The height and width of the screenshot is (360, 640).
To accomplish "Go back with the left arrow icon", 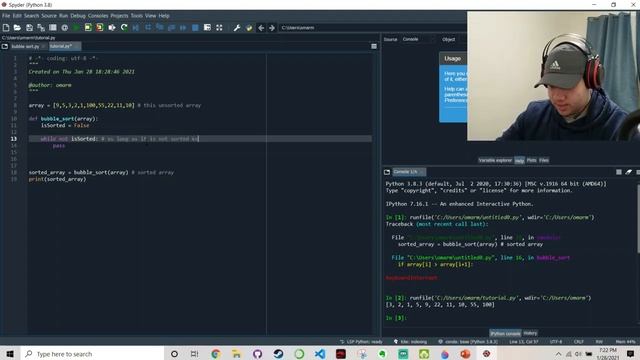I will 261,27.
